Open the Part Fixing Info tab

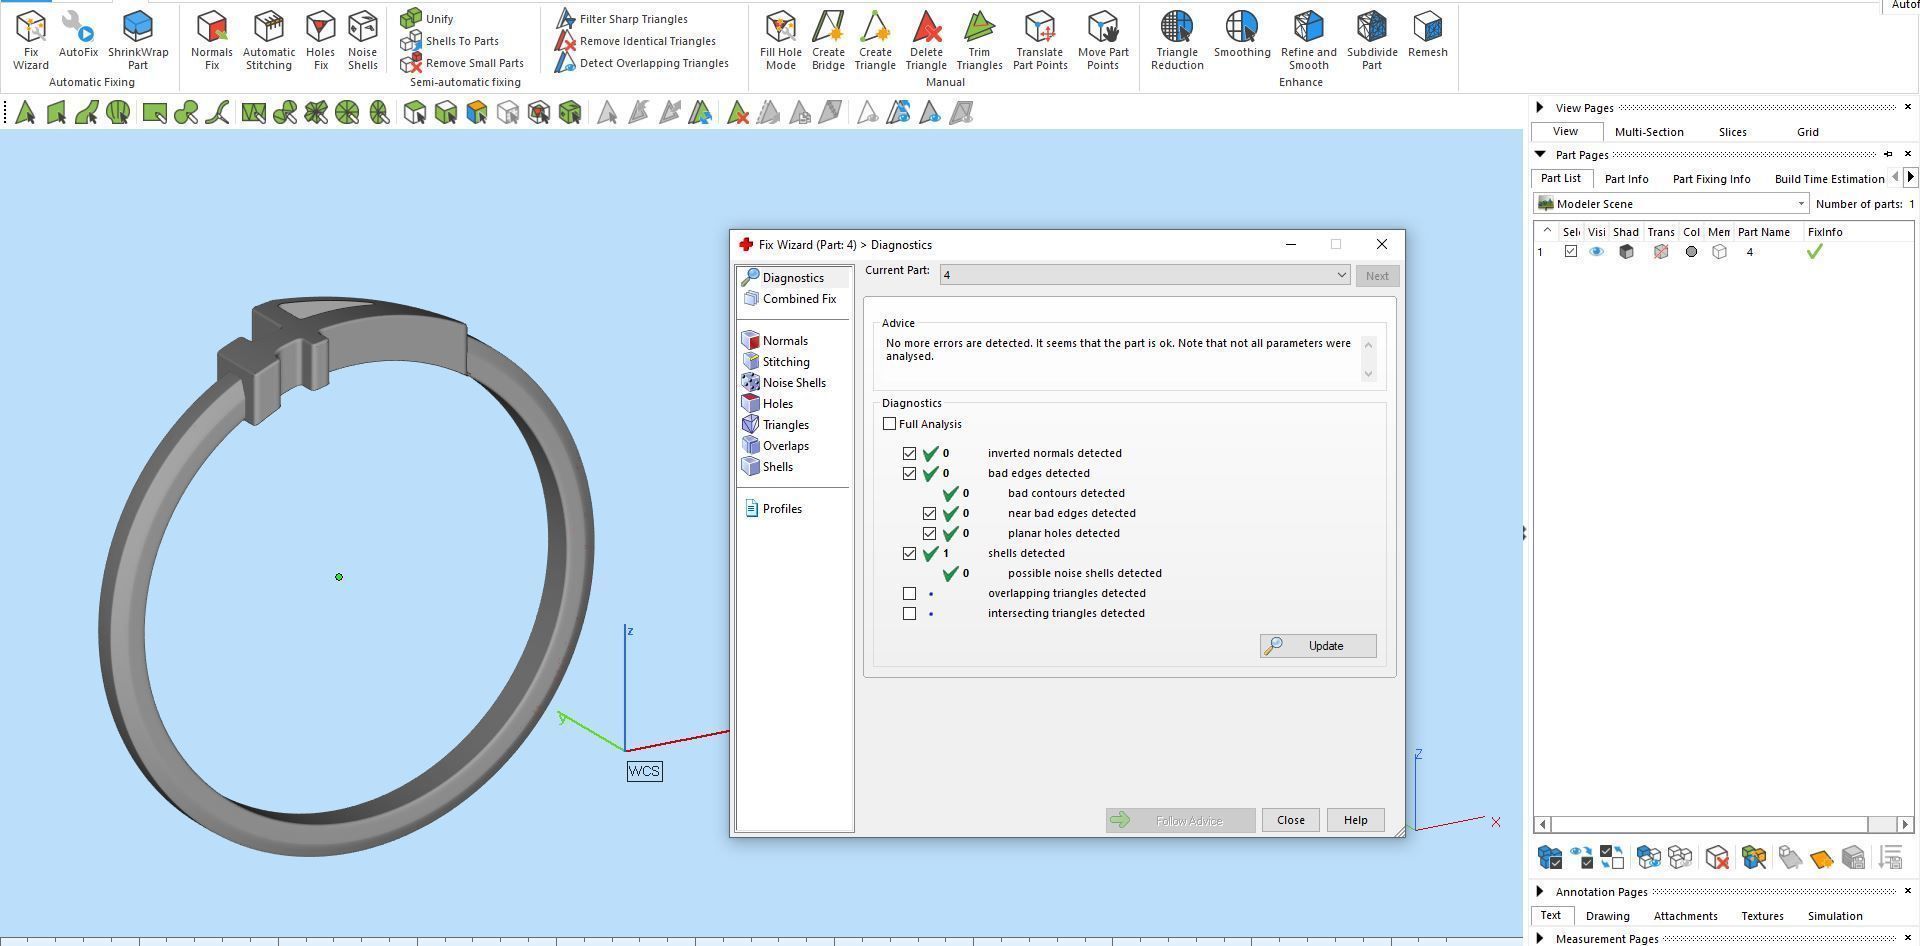pos(1711,179)
